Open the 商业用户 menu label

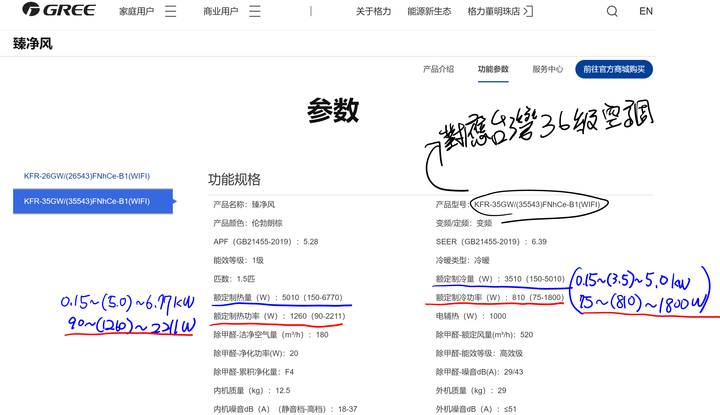(220, 11)
